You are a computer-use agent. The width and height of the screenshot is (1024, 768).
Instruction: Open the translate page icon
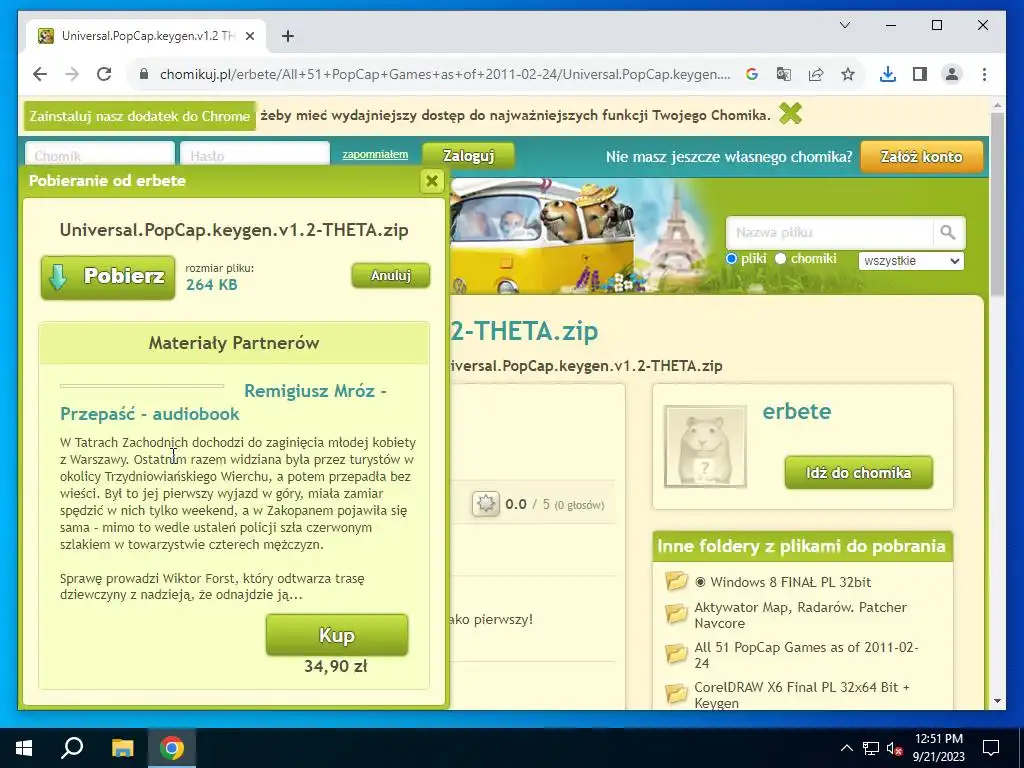[x=784, y=74]
